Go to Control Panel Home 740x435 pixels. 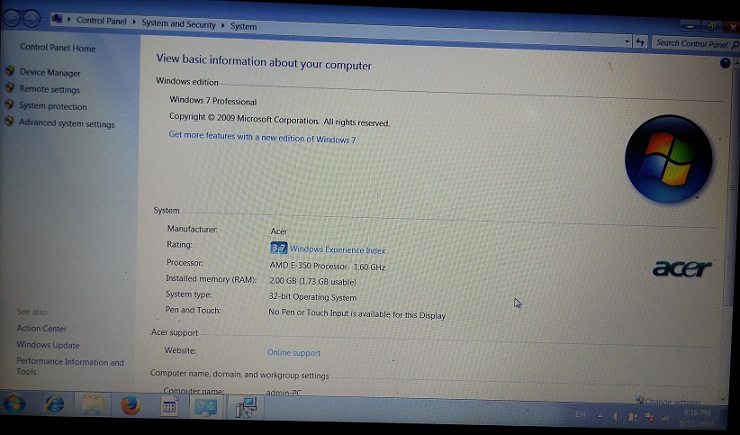58,48
